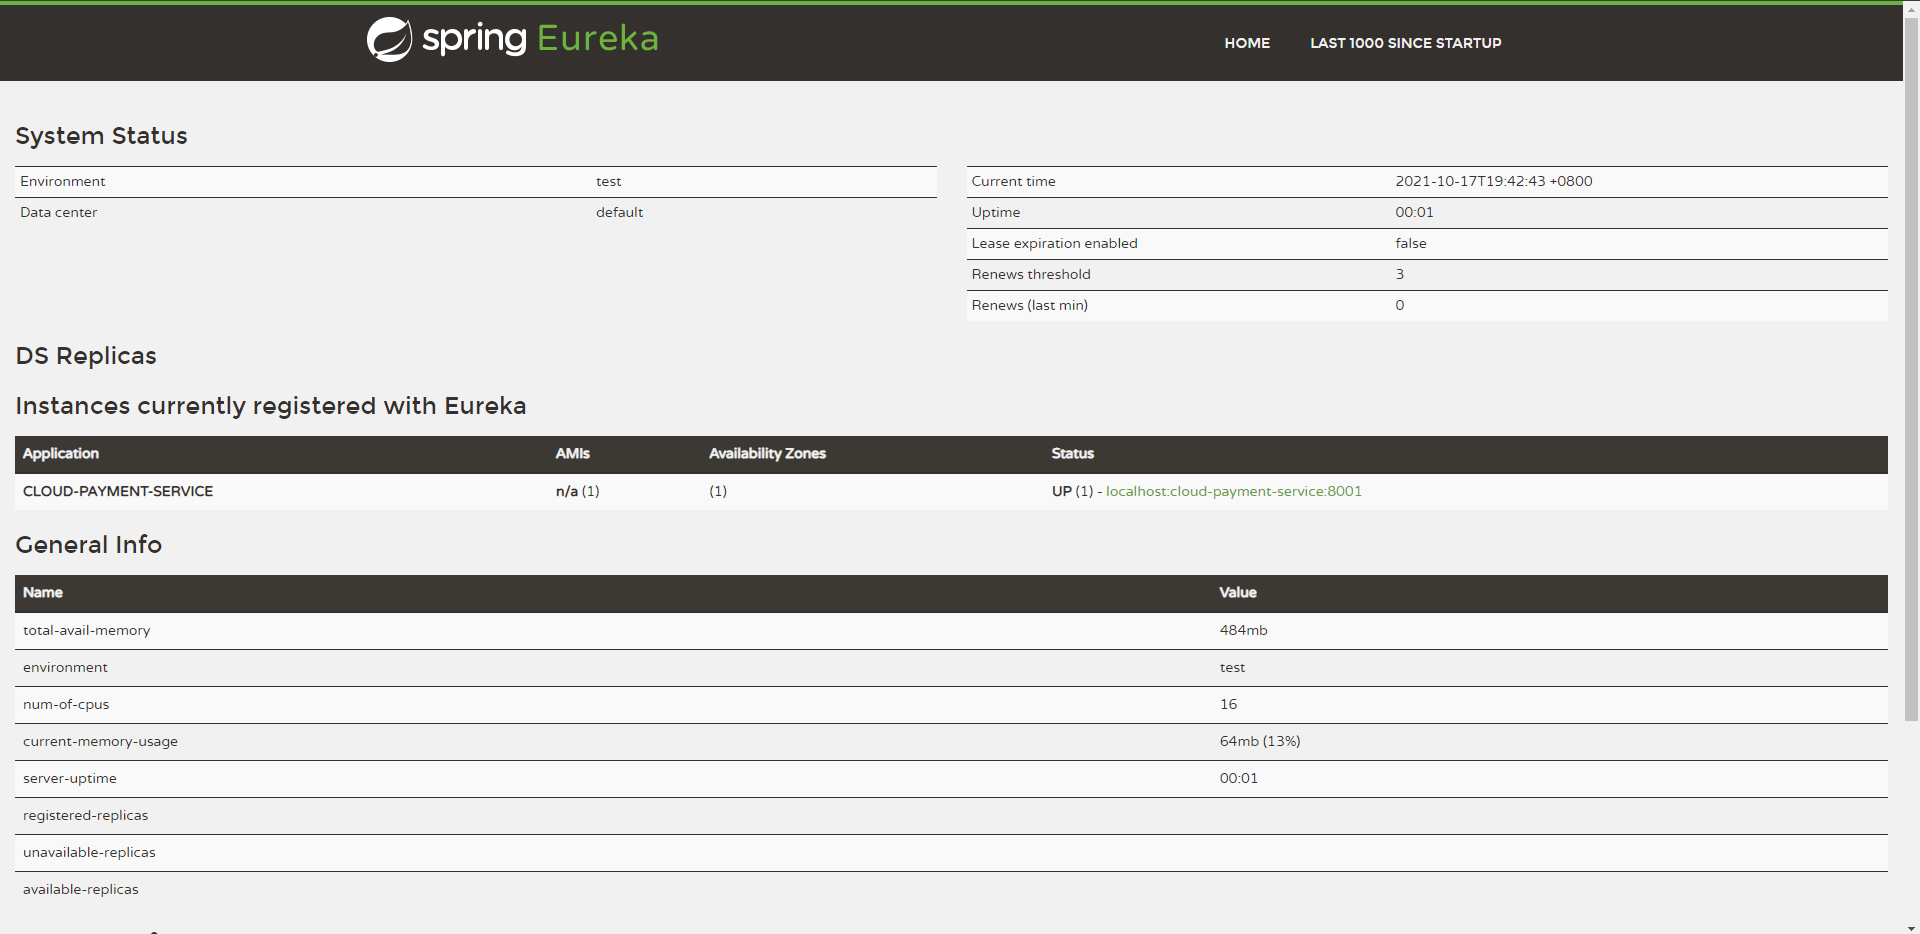Click the '64mb (13%)' usage value

pyautogui.click(x=1260, y=741)
